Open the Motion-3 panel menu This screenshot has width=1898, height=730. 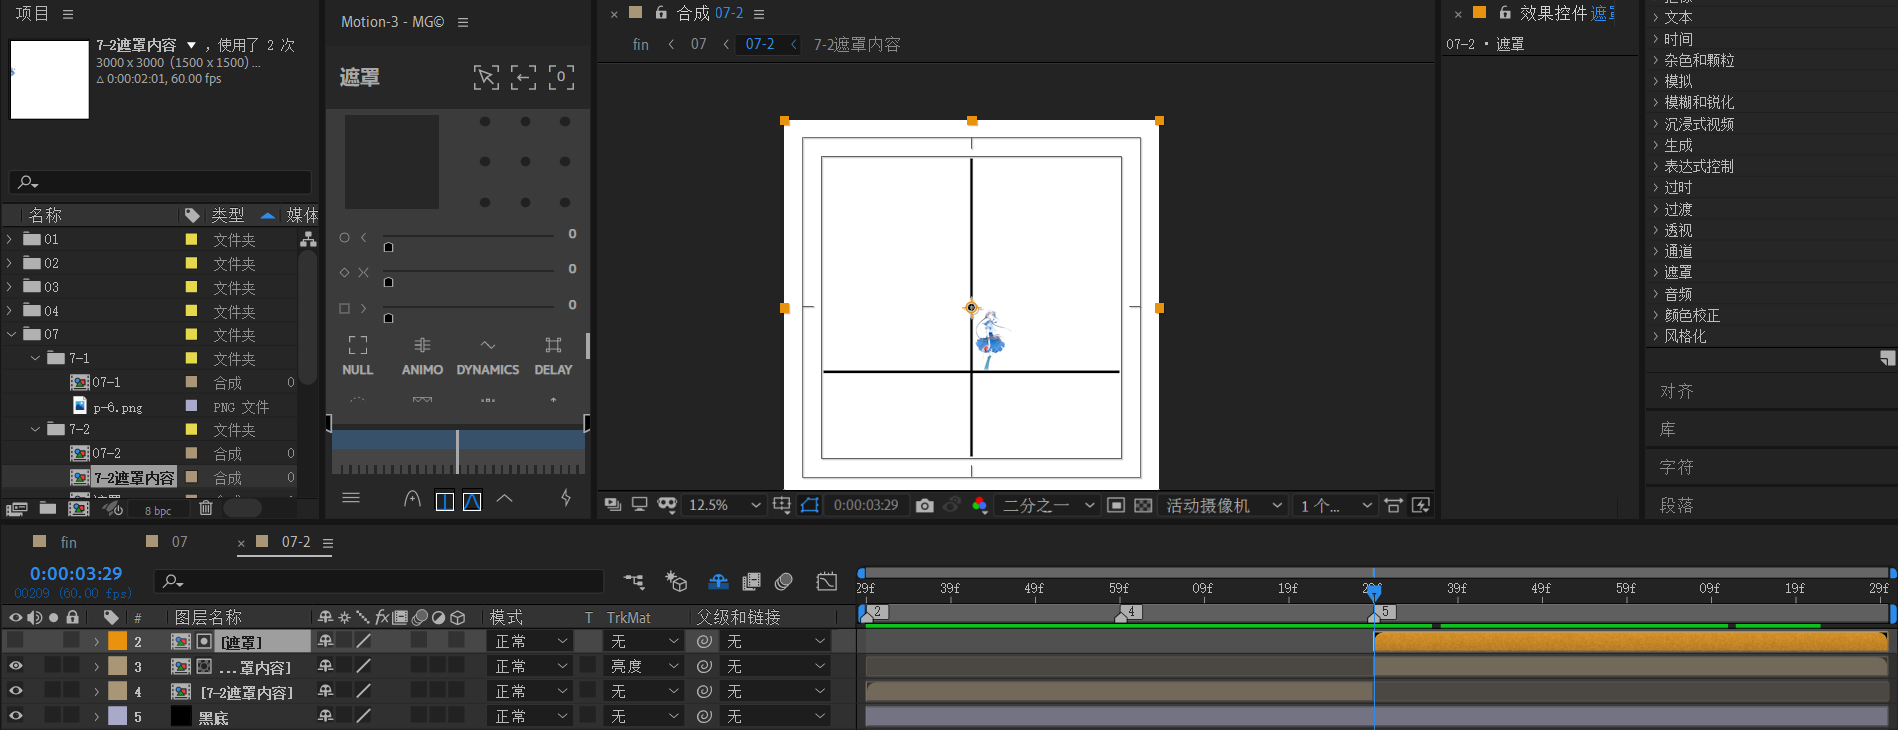pos(463,22)
